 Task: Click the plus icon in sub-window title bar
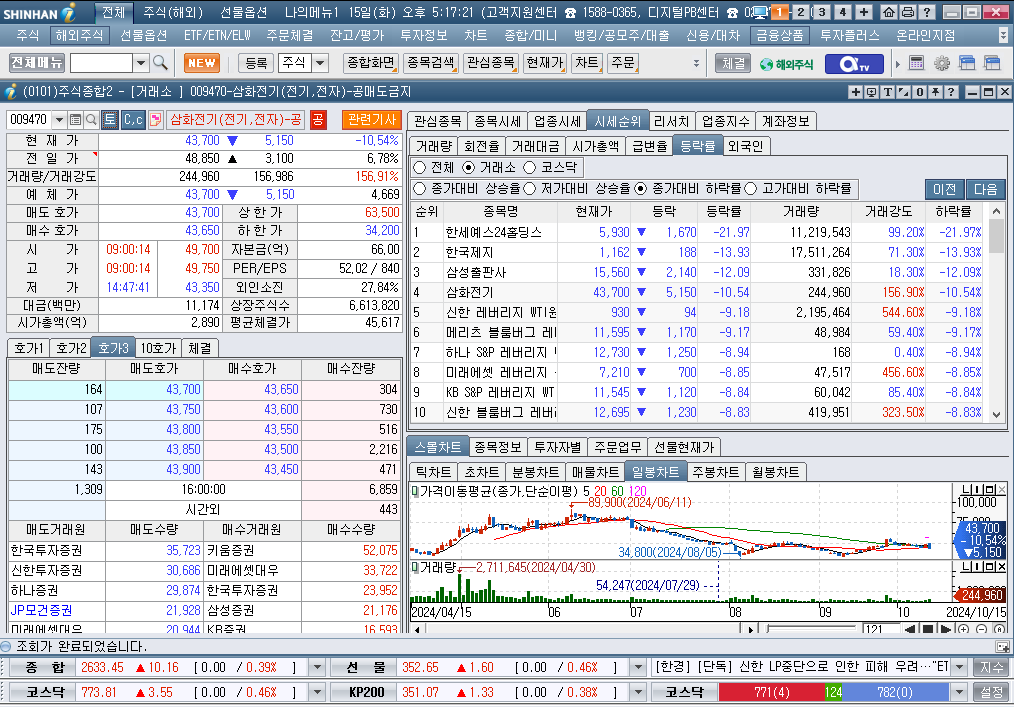tap(856, 92)
